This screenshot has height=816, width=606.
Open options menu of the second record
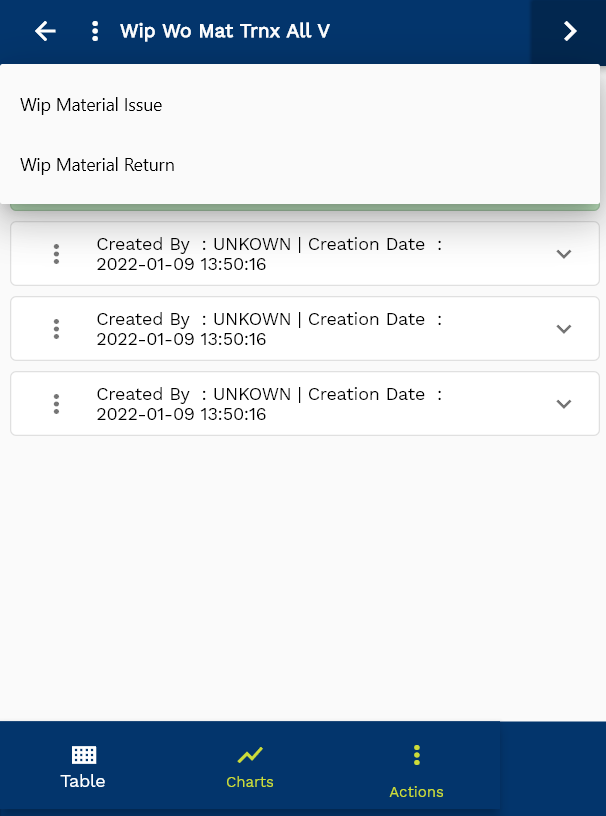[x=57, y=329]
